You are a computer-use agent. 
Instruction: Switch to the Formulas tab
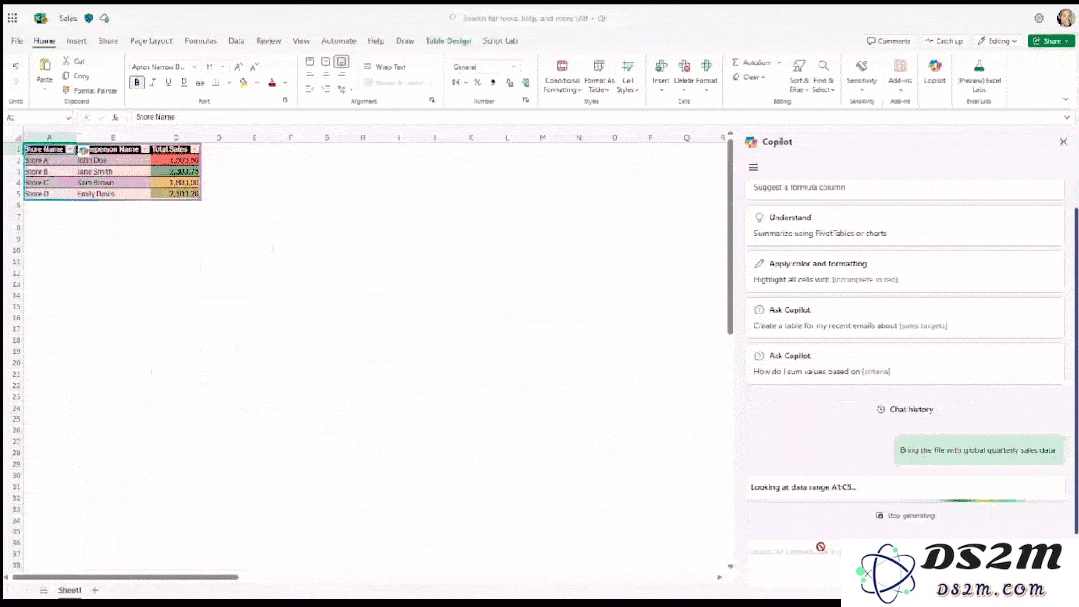[200, 41]
